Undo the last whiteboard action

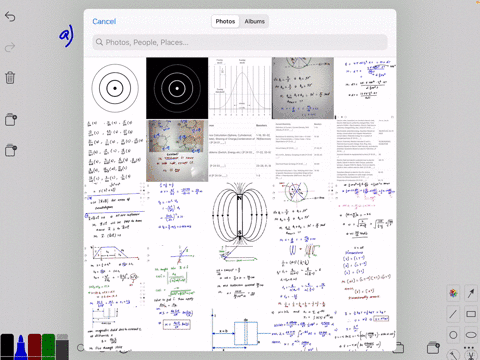(10, 16)
